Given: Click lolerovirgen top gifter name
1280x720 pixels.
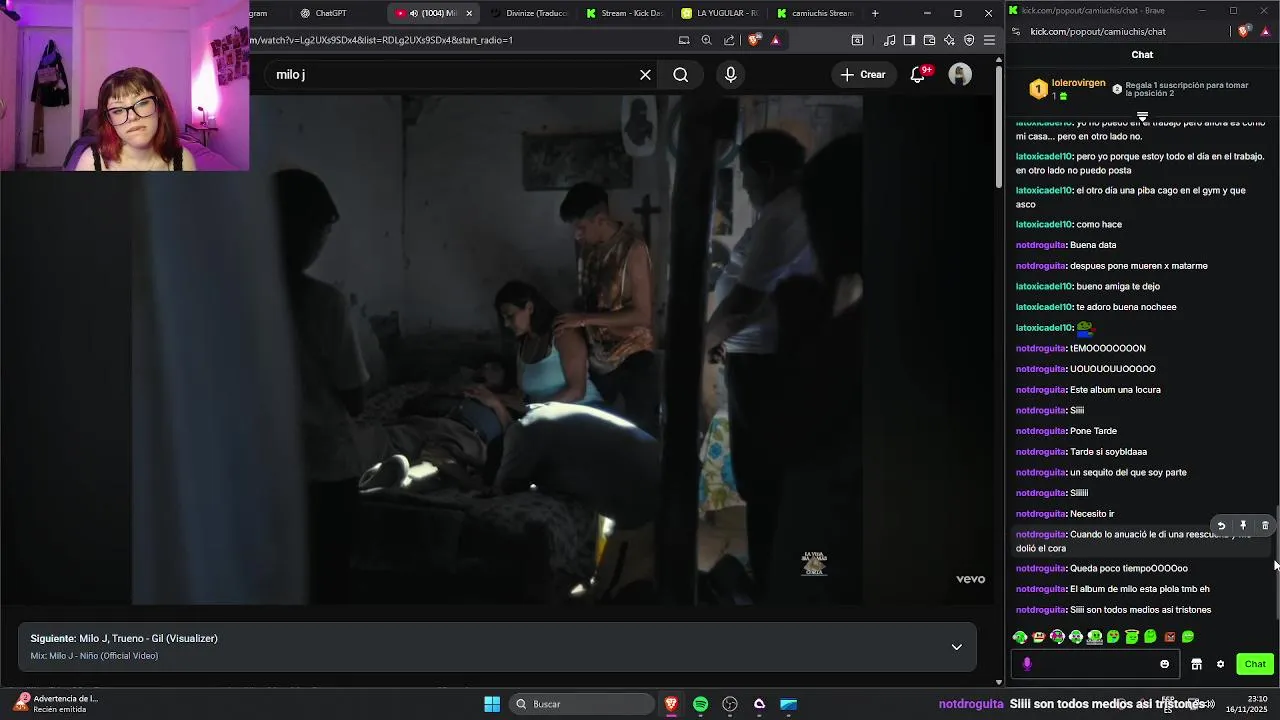Looking at the screenshot, I should (1078, 83).
